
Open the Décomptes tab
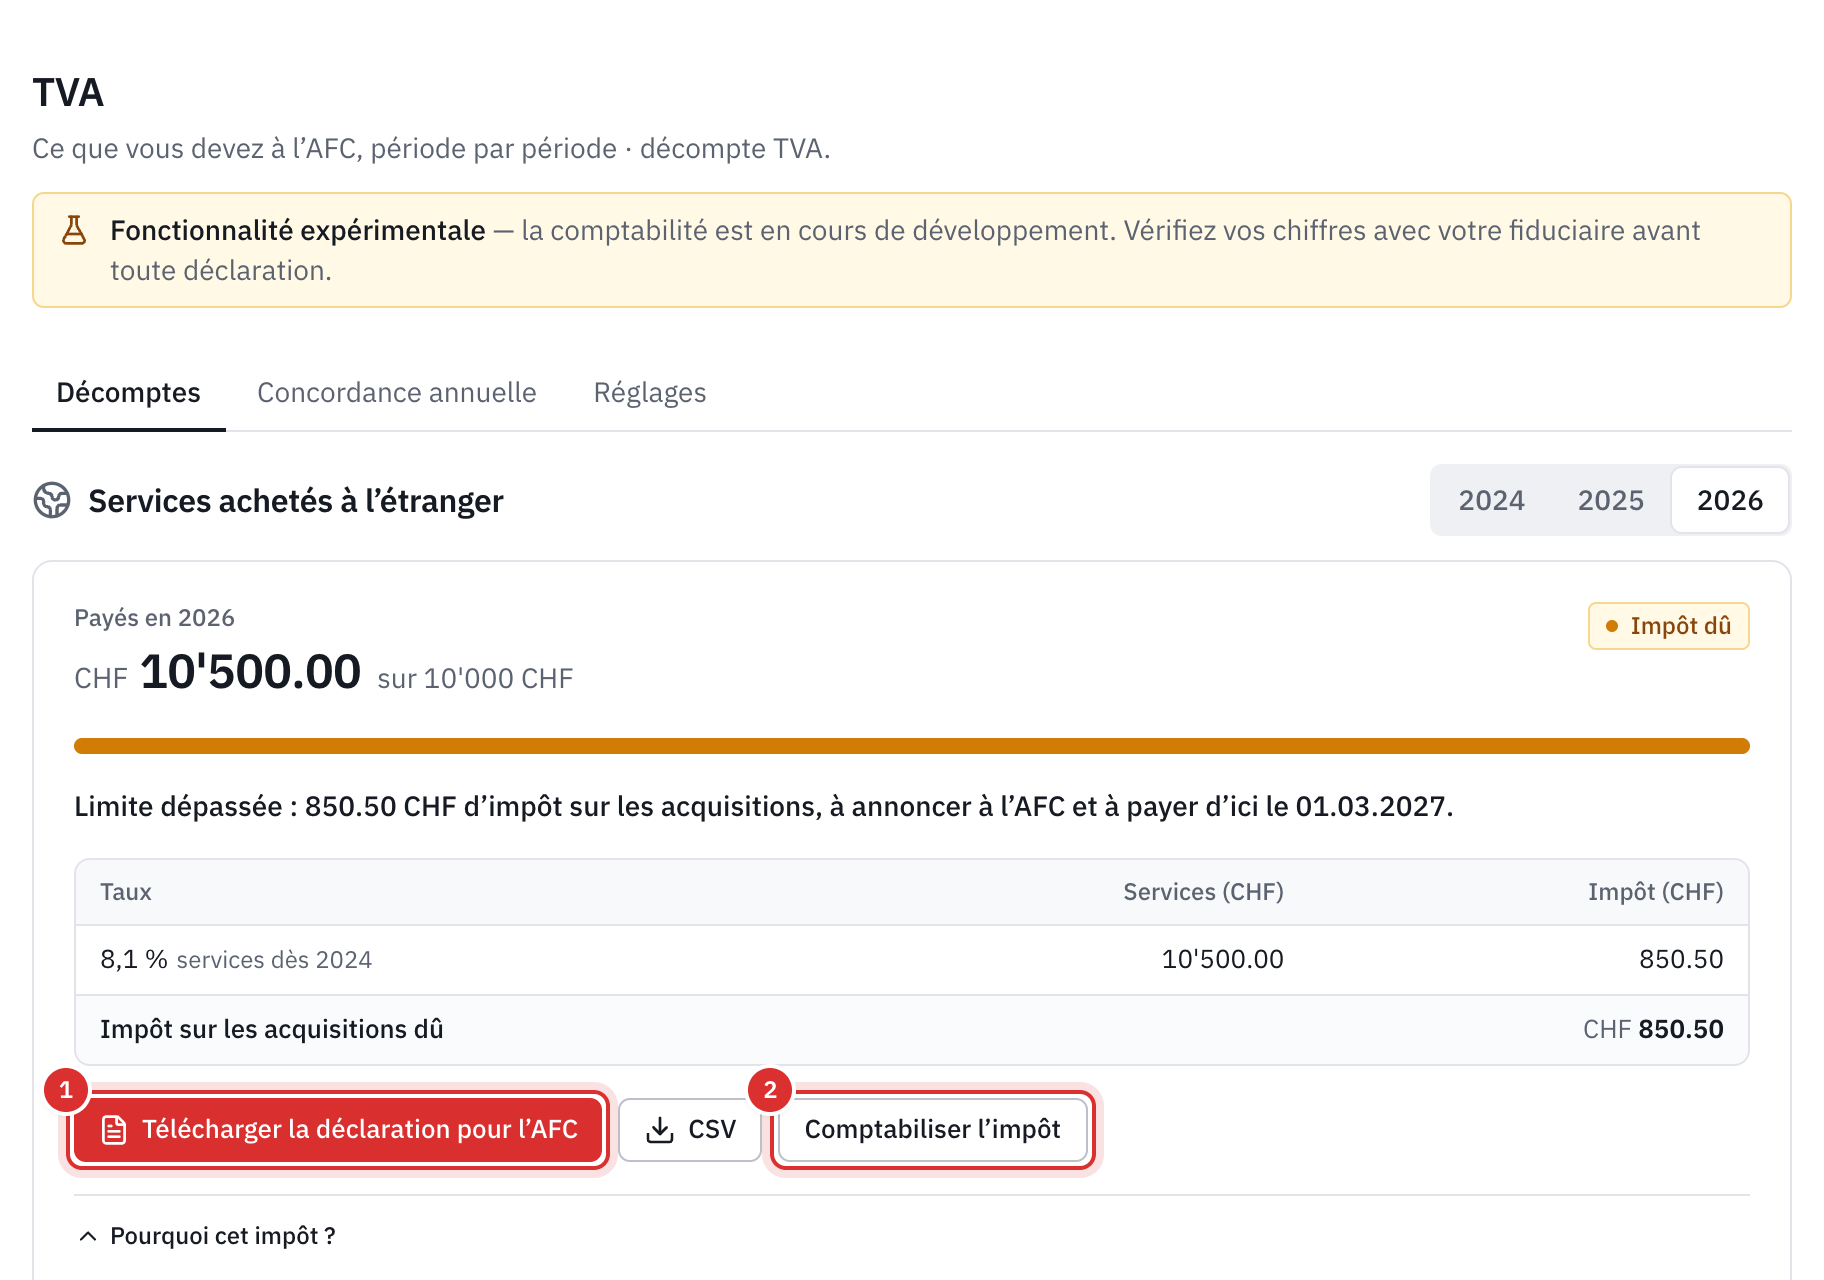click(129, 393)
